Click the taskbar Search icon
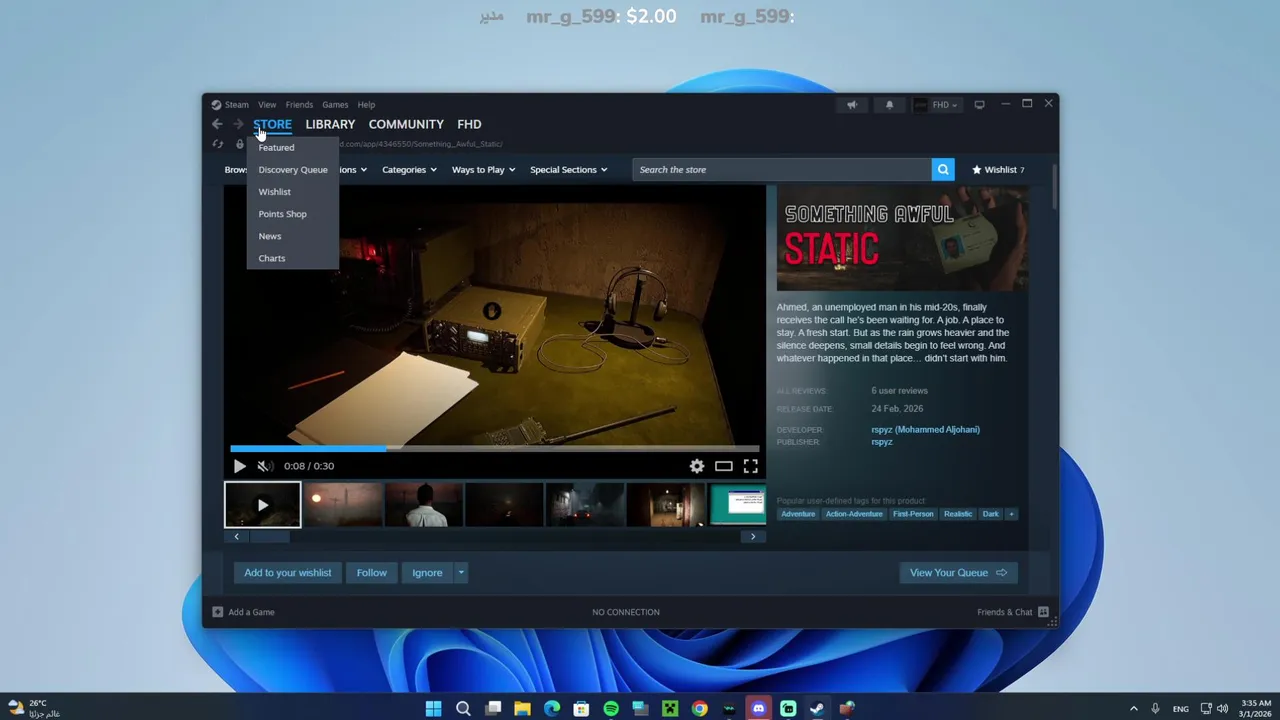The height and width of the screenshot is (720, 1280). (463, 708)
